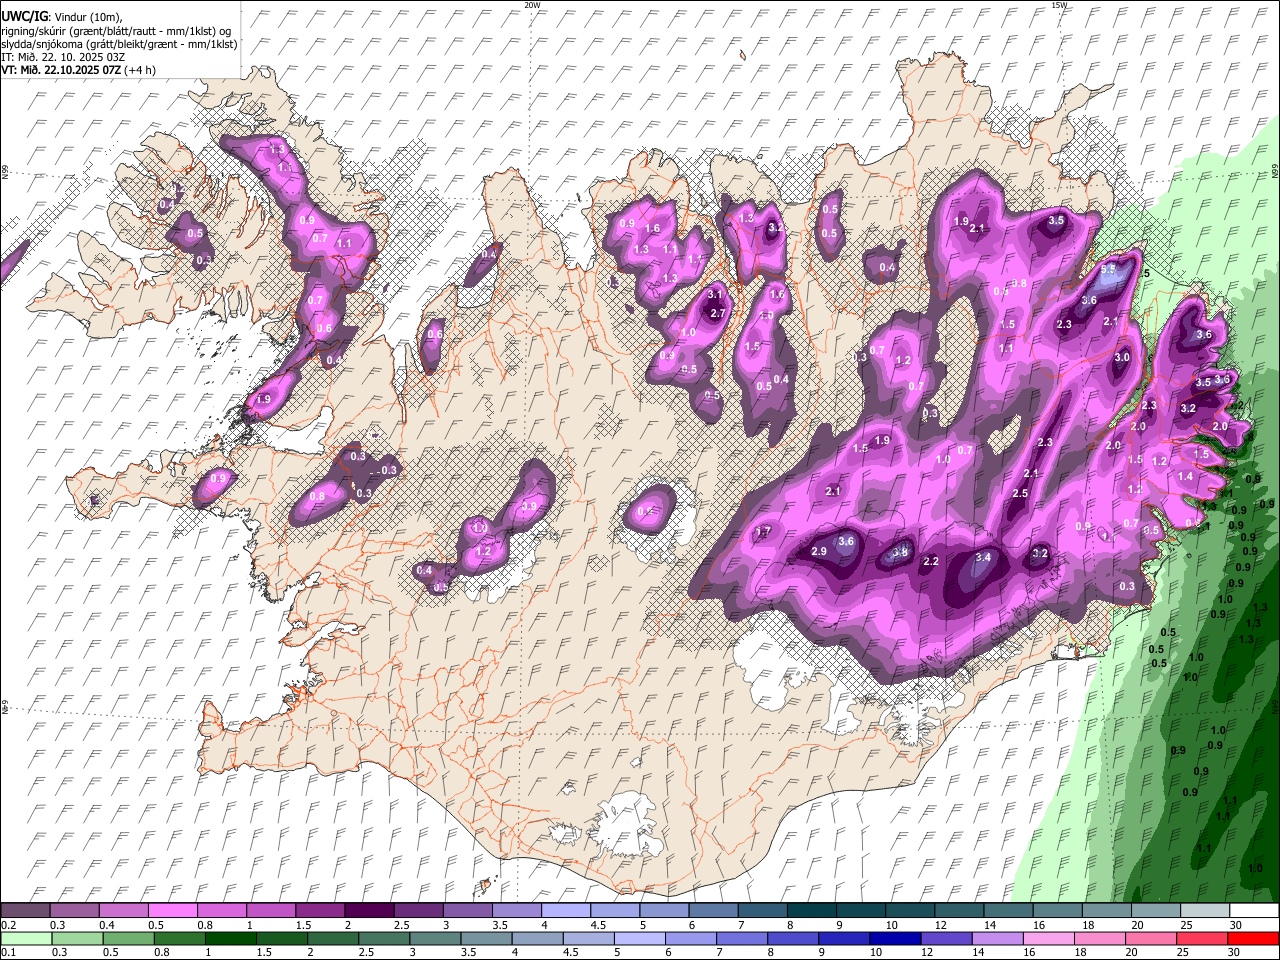The width and height of the screenshot is (1280, 960).
Task: Pick bright red lower swatch after 30
Action: click(x=1254, y=938)
